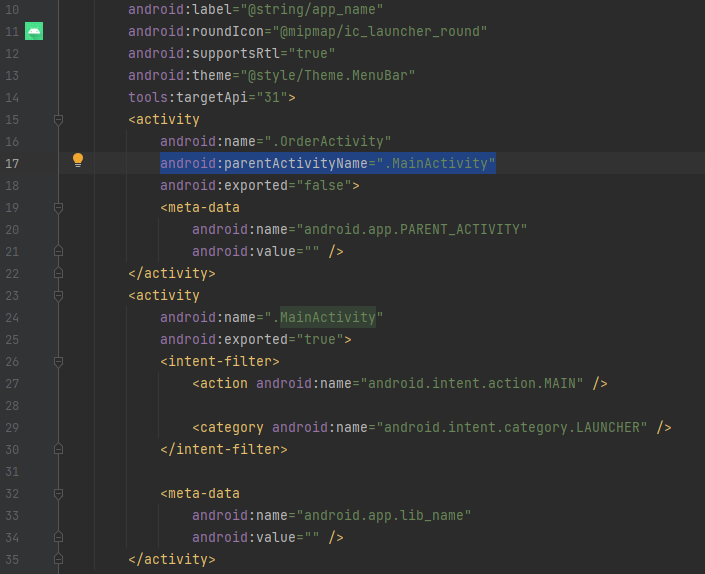Click the closing activity tag on line 35

click(x=172, y=560)
